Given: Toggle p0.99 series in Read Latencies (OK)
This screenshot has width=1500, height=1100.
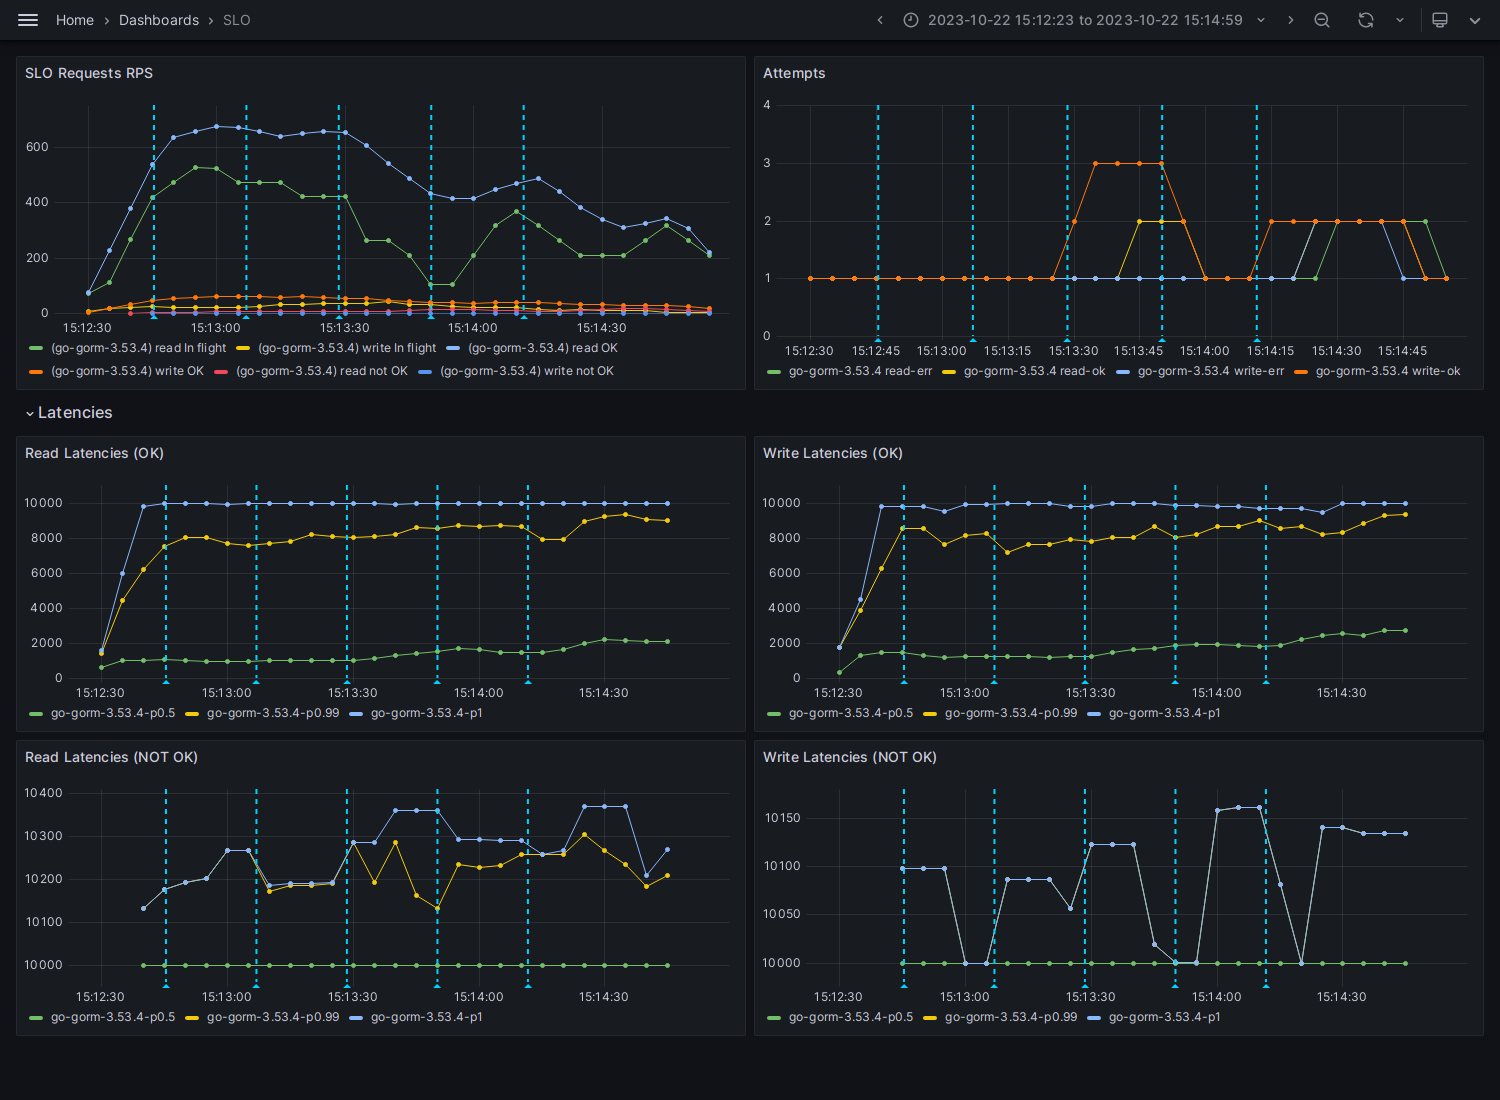Looking at the screenshot, I should (273, 713).
